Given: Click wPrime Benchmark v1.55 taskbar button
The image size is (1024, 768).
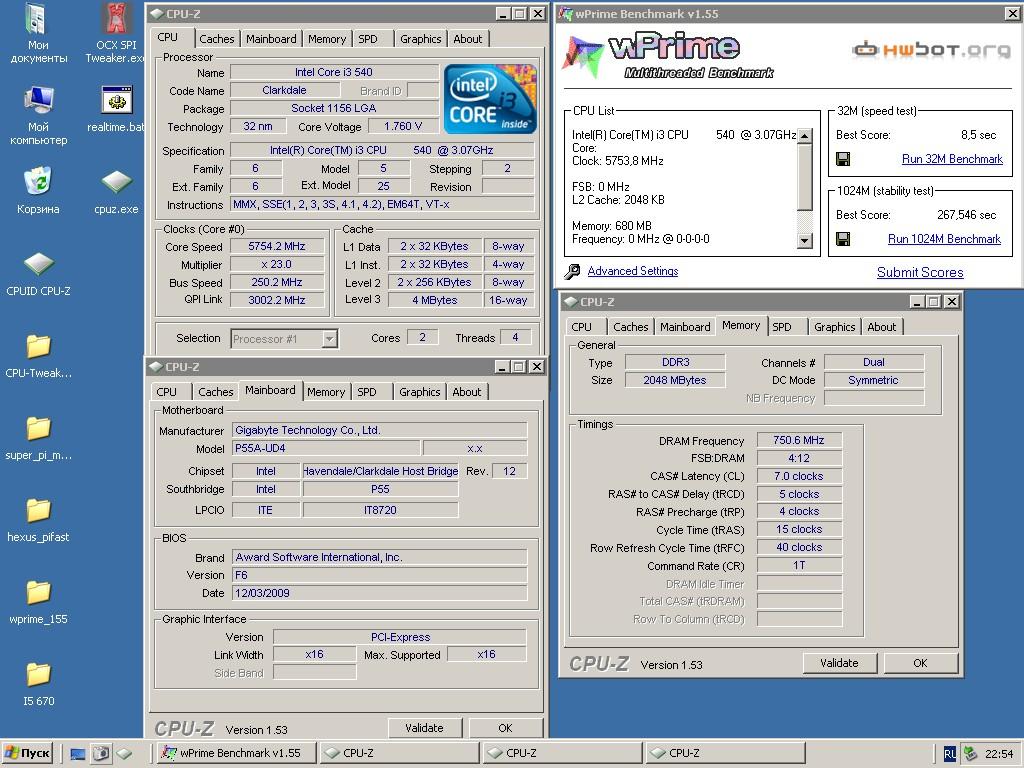Looking at the screenshot, I should click(x=238, y=753).
